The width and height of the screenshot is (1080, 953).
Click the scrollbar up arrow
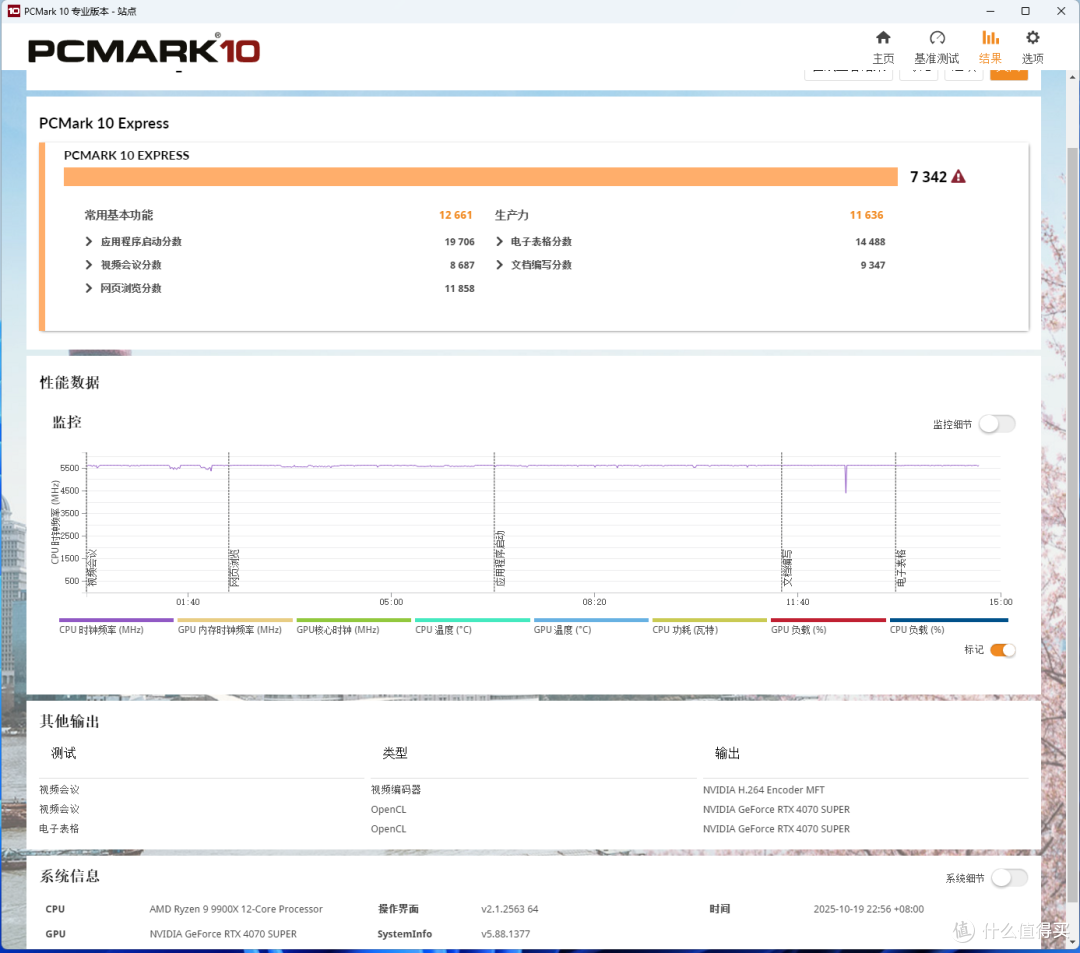click(1072, 77)
